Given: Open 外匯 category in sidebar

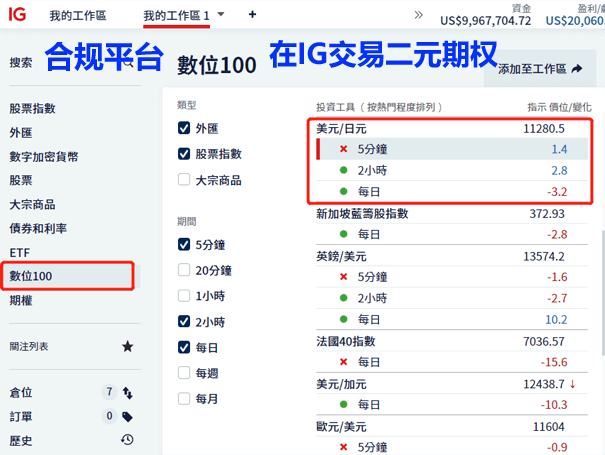Looking at the screenshot, I should tap(21, 133).
